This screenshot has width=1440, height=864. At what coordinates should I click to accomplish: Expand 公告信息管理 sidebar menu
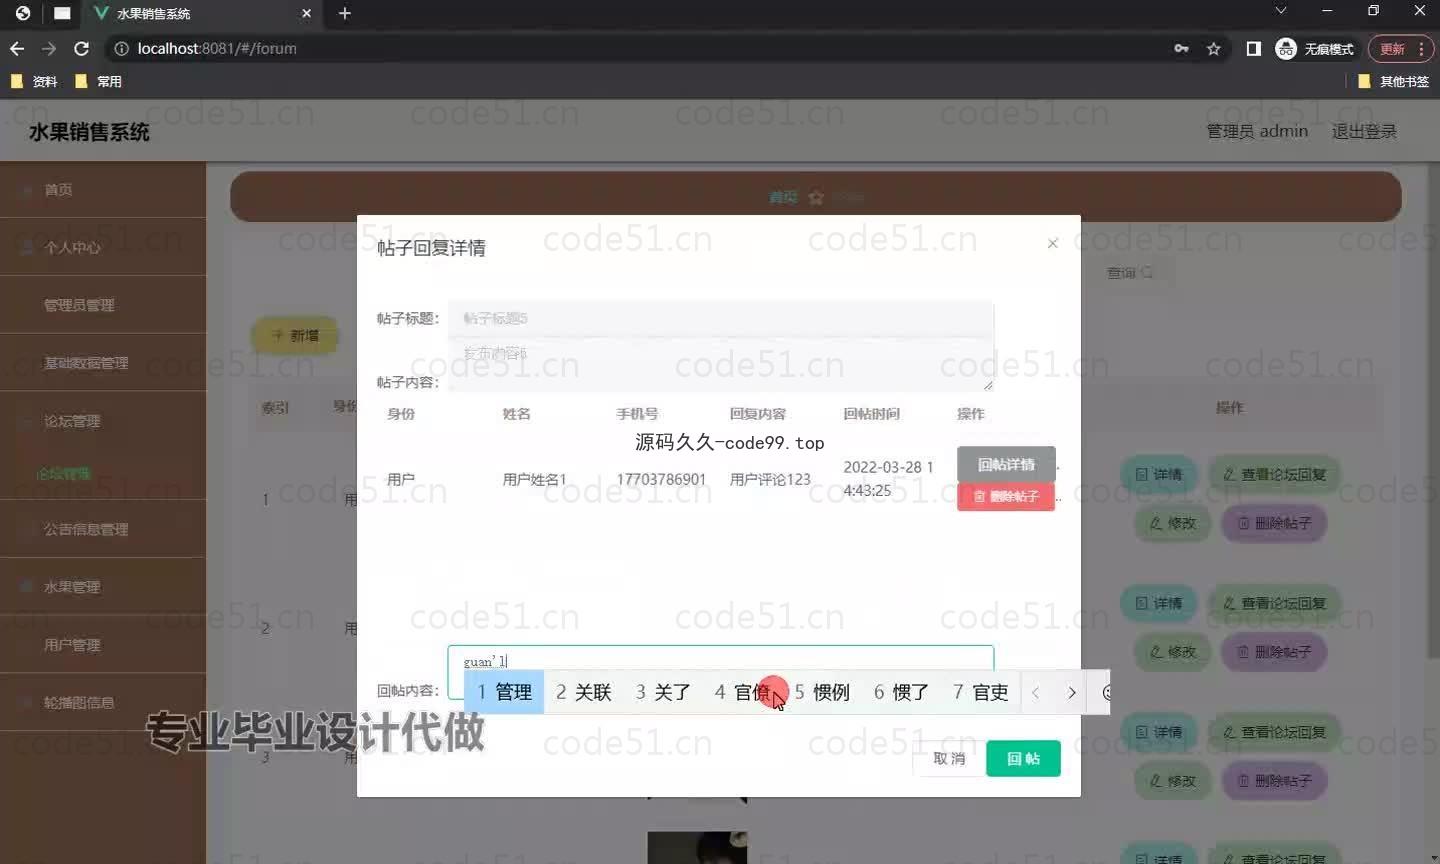pyautogui.click(x=103, y=529)
